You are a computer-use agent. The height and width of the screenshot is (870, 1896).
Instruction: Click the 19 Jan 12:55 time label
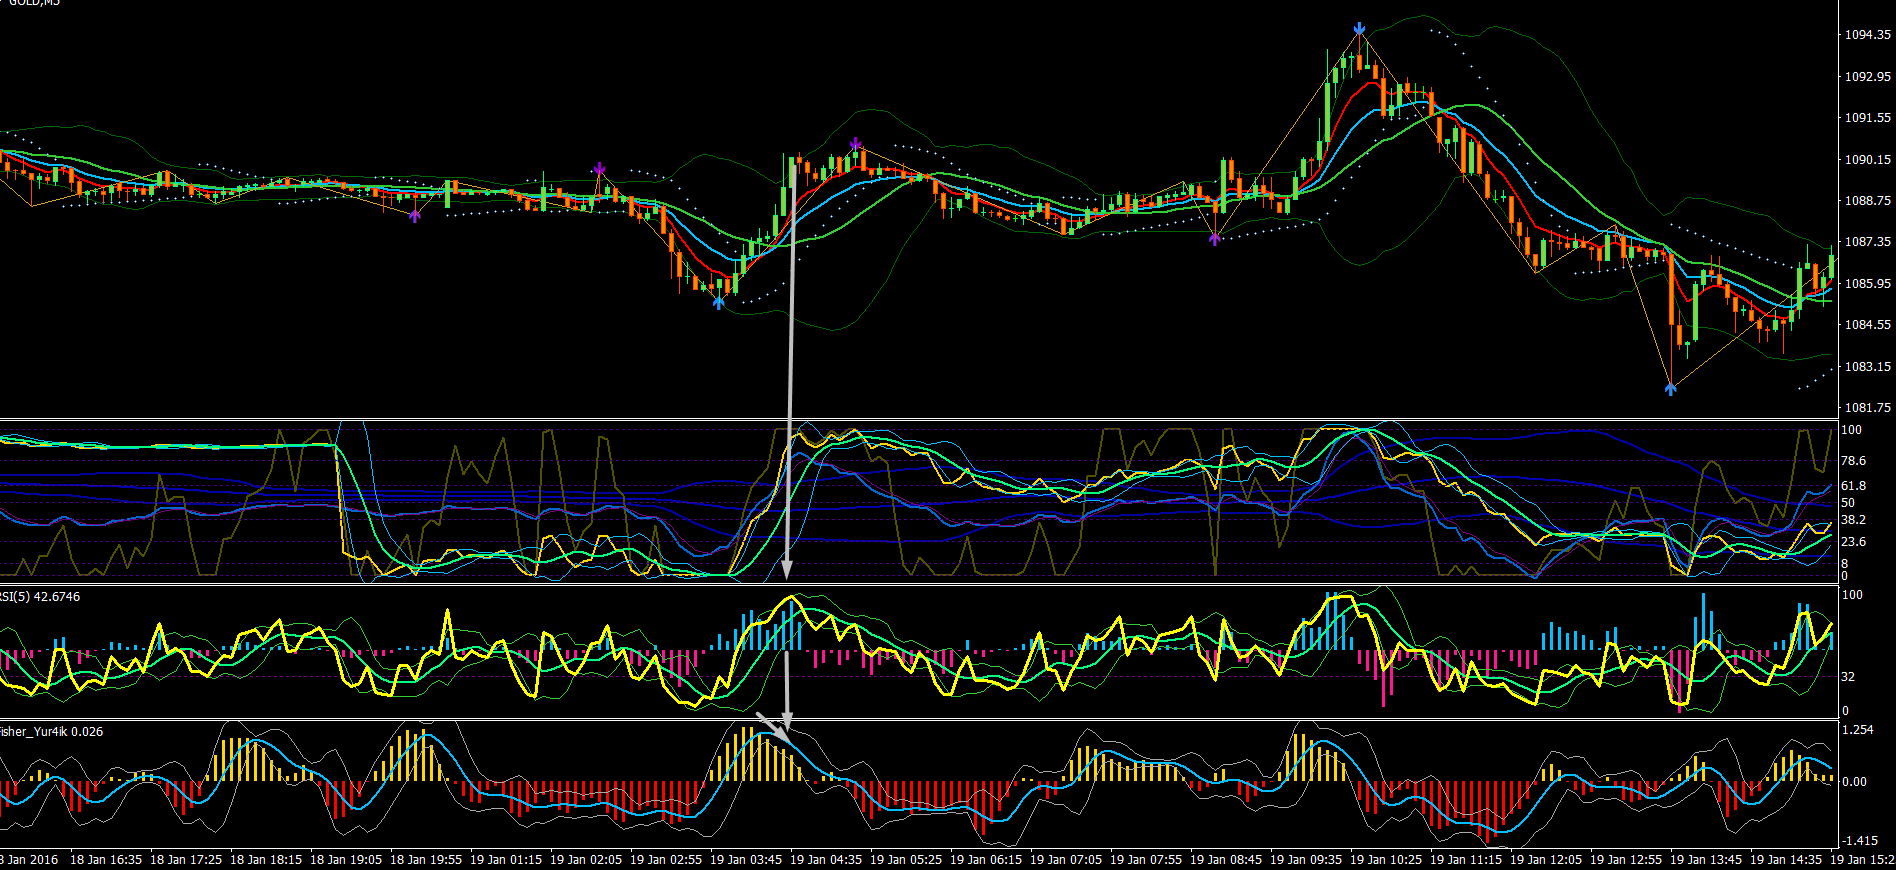(x=1626, y=860)
